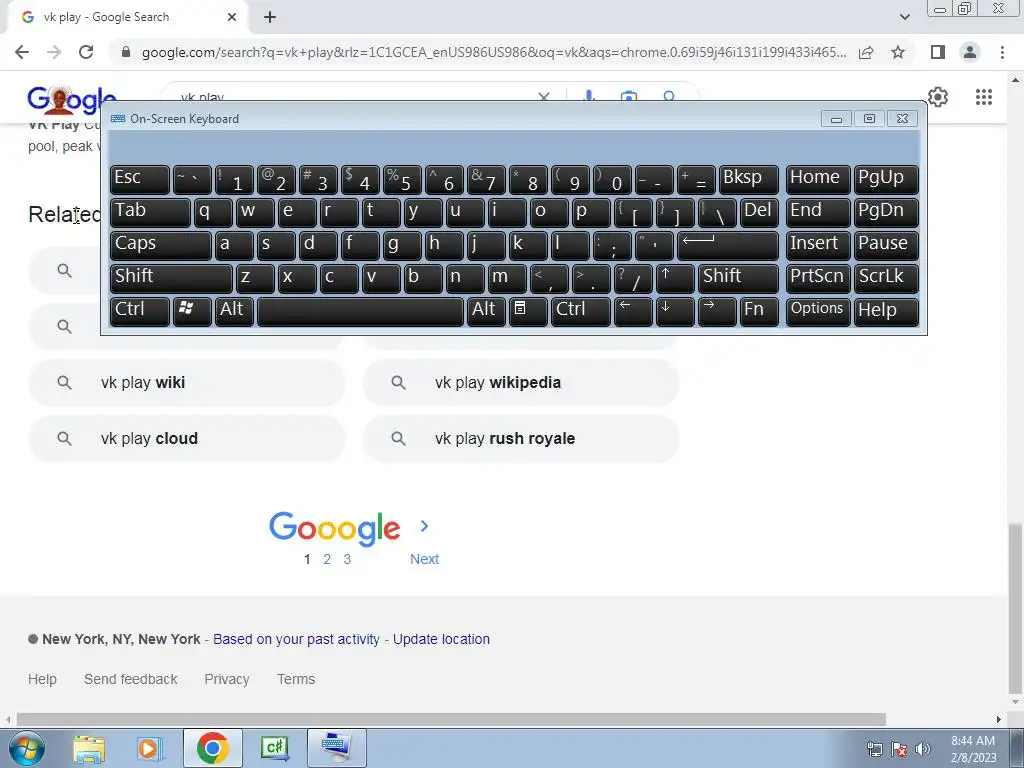The width and height of the screenshot is (1024, 768).
Task: Open the Help footer link
Action: [x=42, y=679]
